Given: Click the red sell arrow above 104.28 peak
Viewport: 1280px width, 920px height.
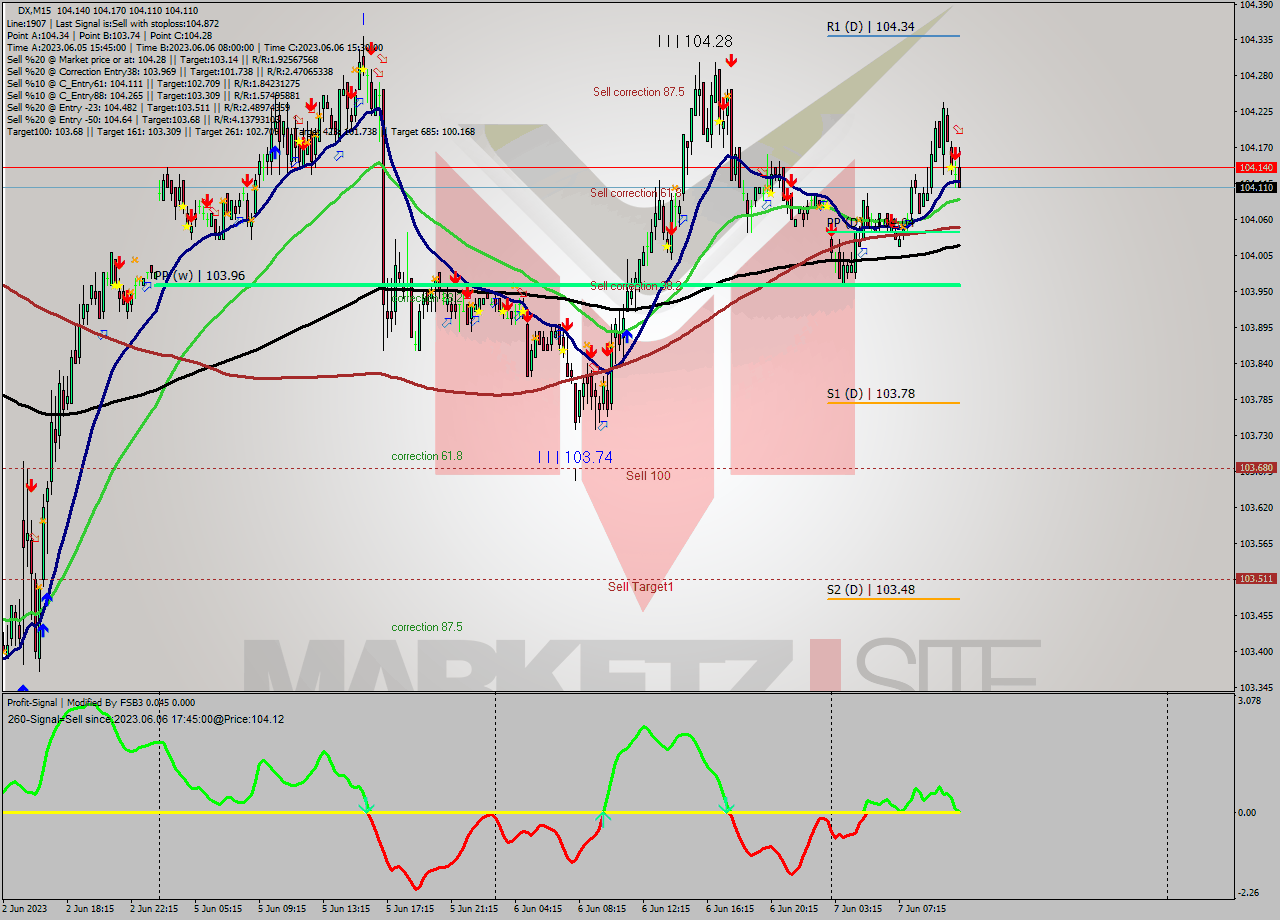Looking at the screenshot, I should 731,61.
